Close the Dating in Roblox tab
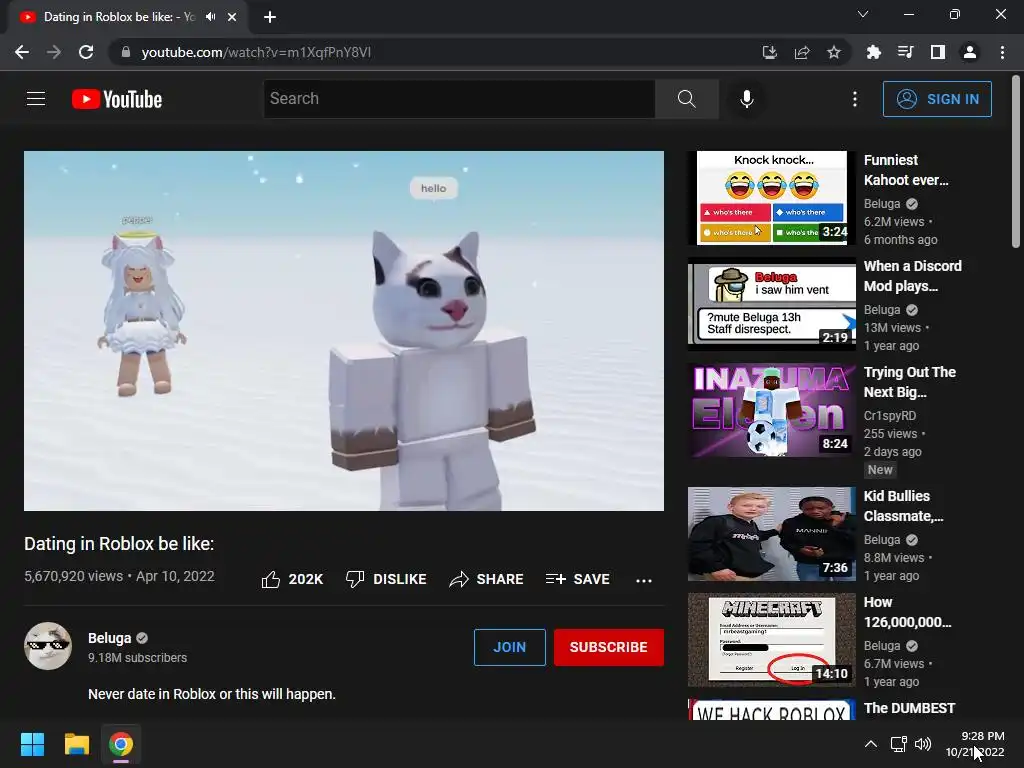1024x768 pixels. pyautogui.click(x=232, y=17)
